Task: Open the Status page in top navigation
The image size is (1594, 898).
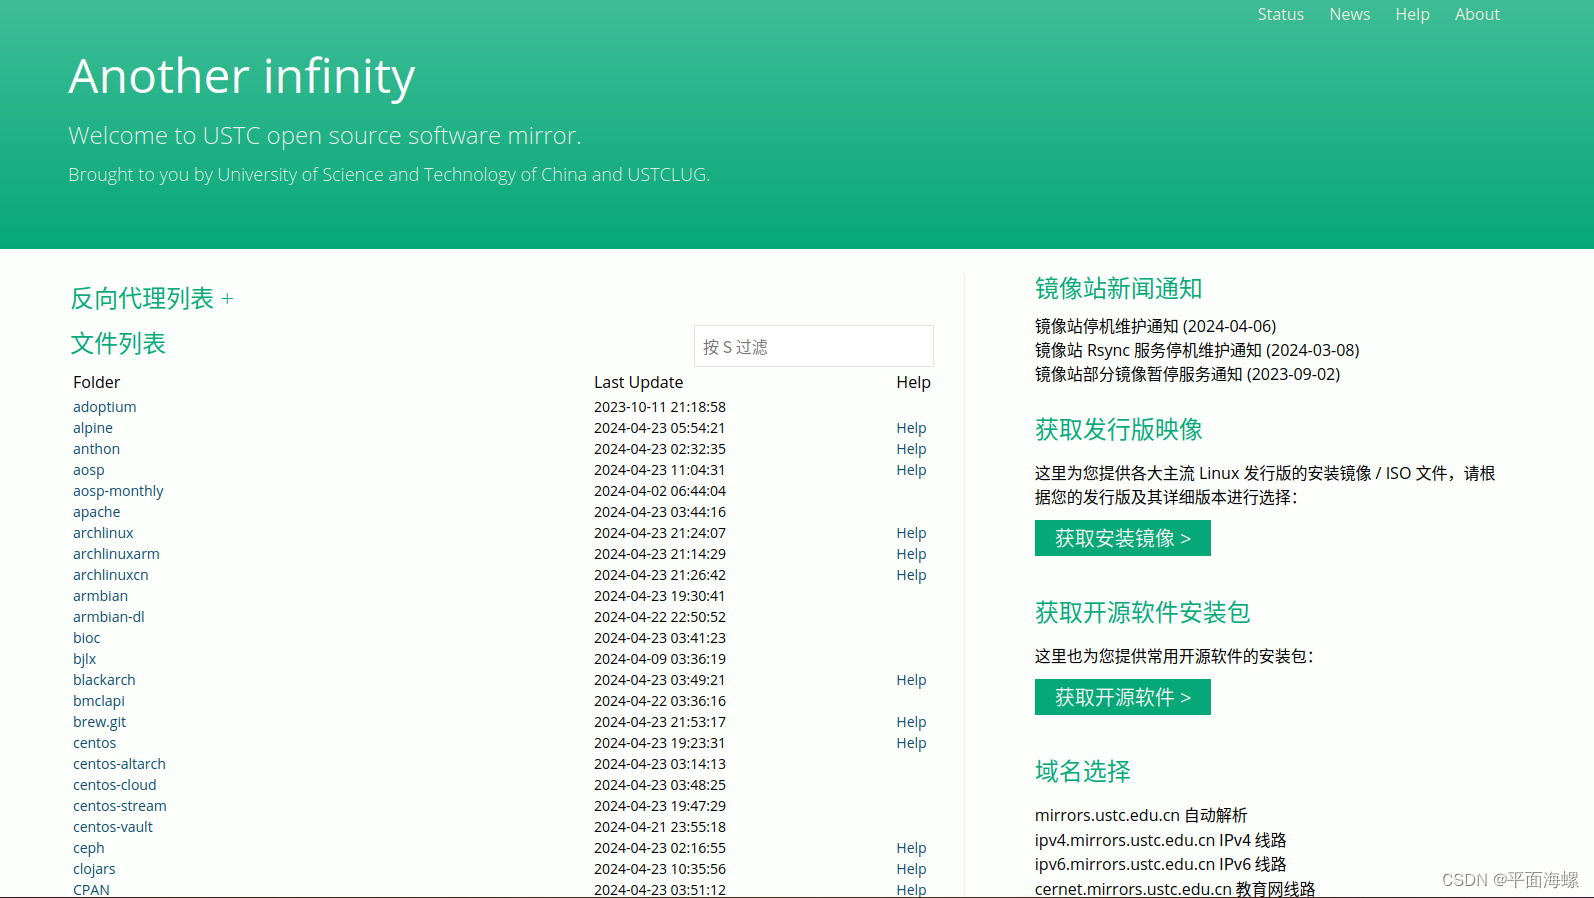Action: tap(1280, 14)
